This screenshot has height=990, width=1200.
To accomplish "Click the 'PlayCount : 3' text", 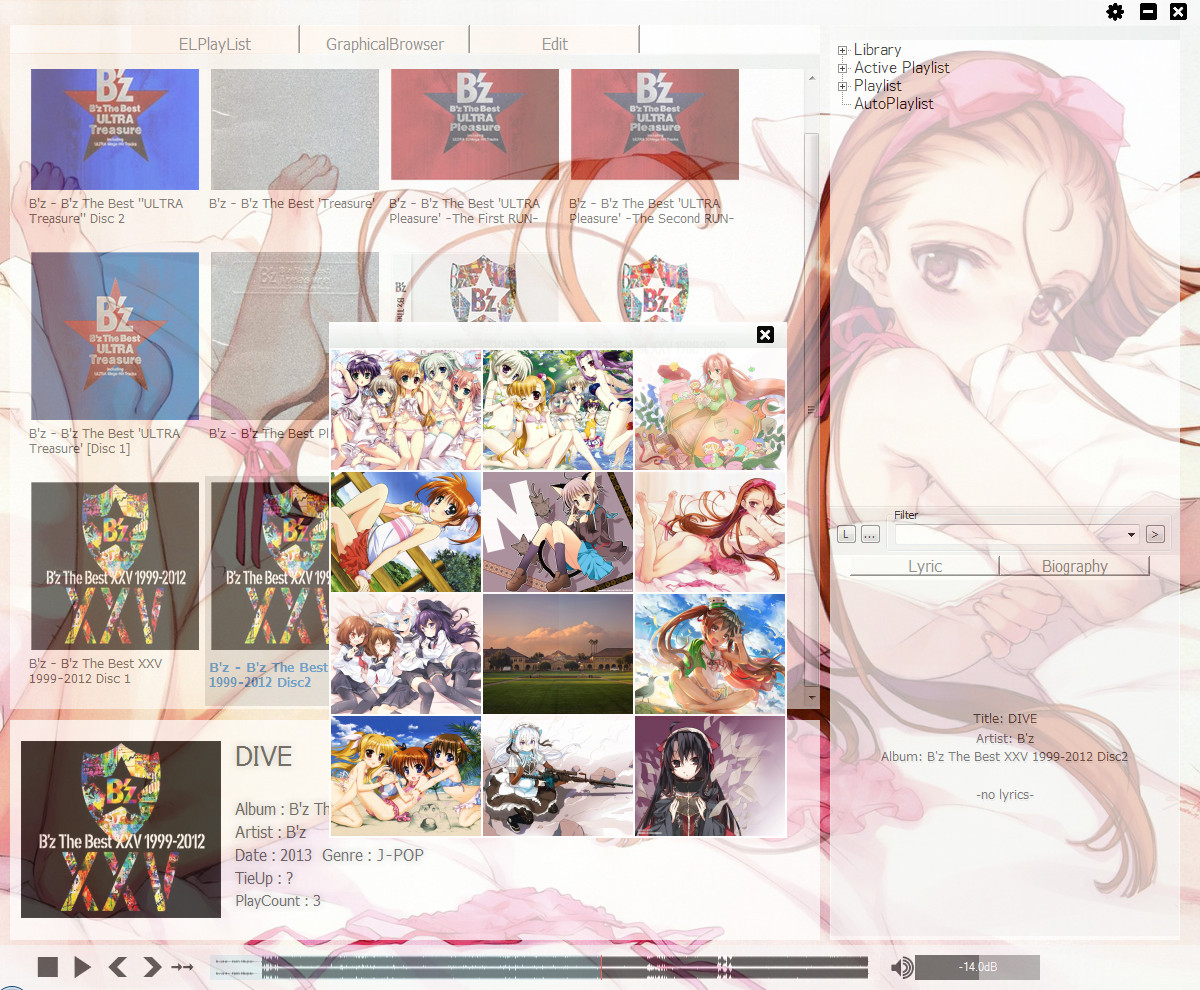I will pos(278,901).
